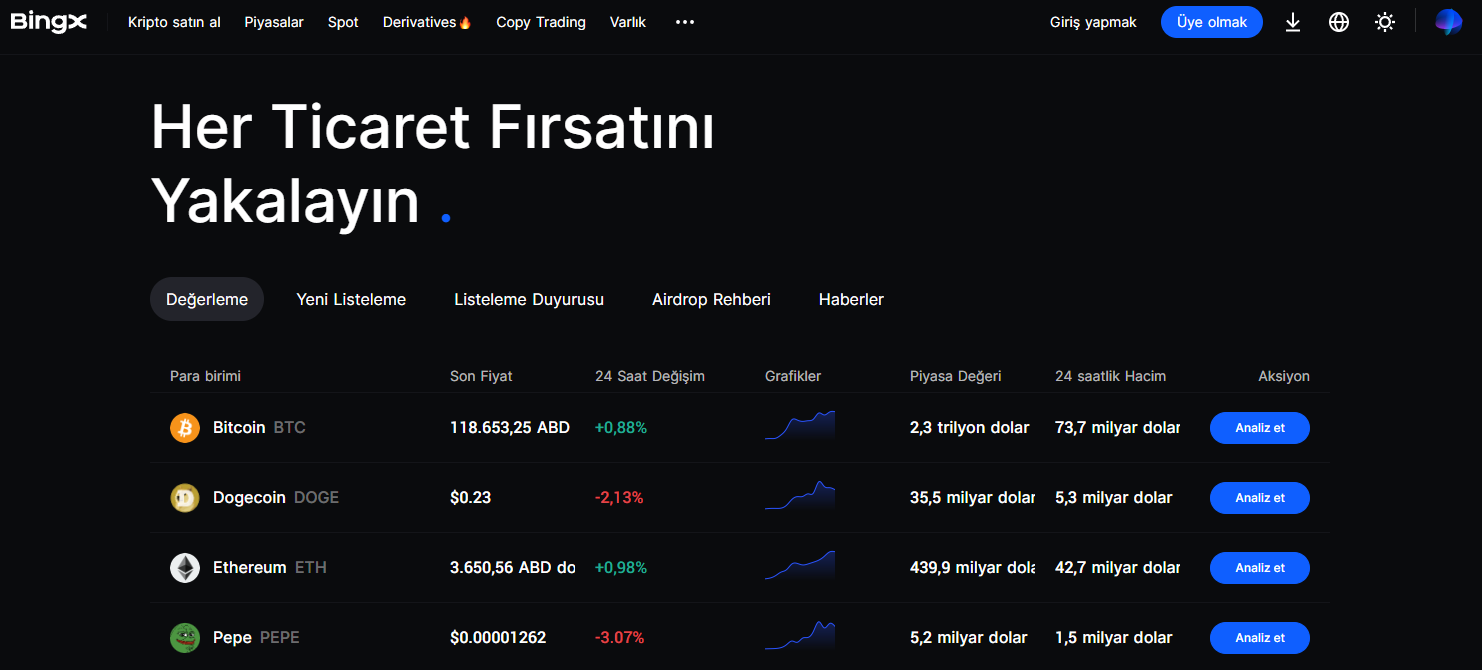Click the -3.07% change value
The image size is (1482, 670).
pos(620,638)
